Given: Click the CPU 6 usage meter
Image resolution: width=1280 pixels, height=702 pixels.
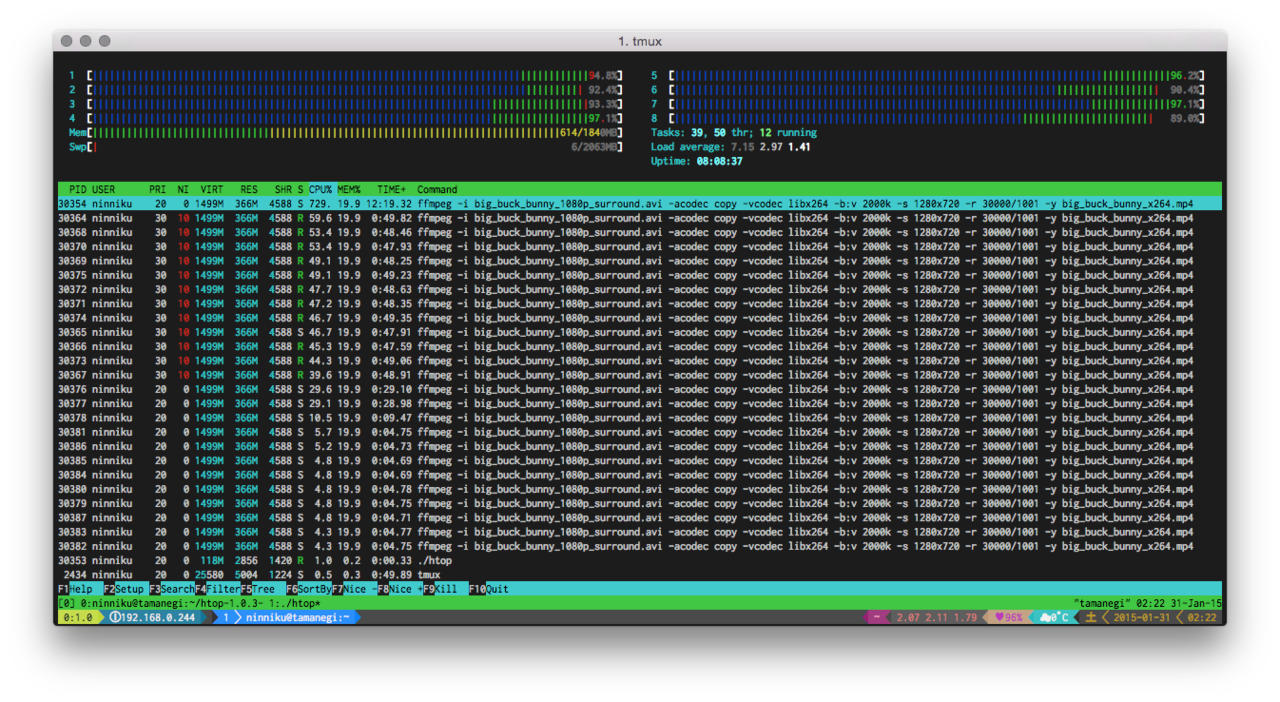Looking at the screenshot, I should click(x=928, y=89).
